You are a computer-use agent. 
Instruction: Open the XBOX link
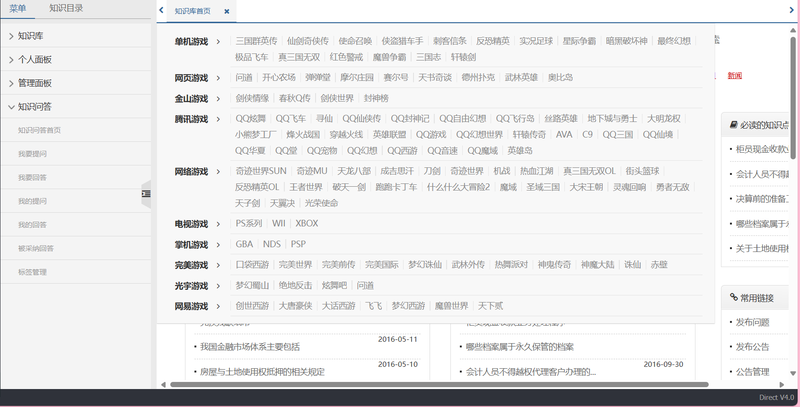tap(307, 223)
